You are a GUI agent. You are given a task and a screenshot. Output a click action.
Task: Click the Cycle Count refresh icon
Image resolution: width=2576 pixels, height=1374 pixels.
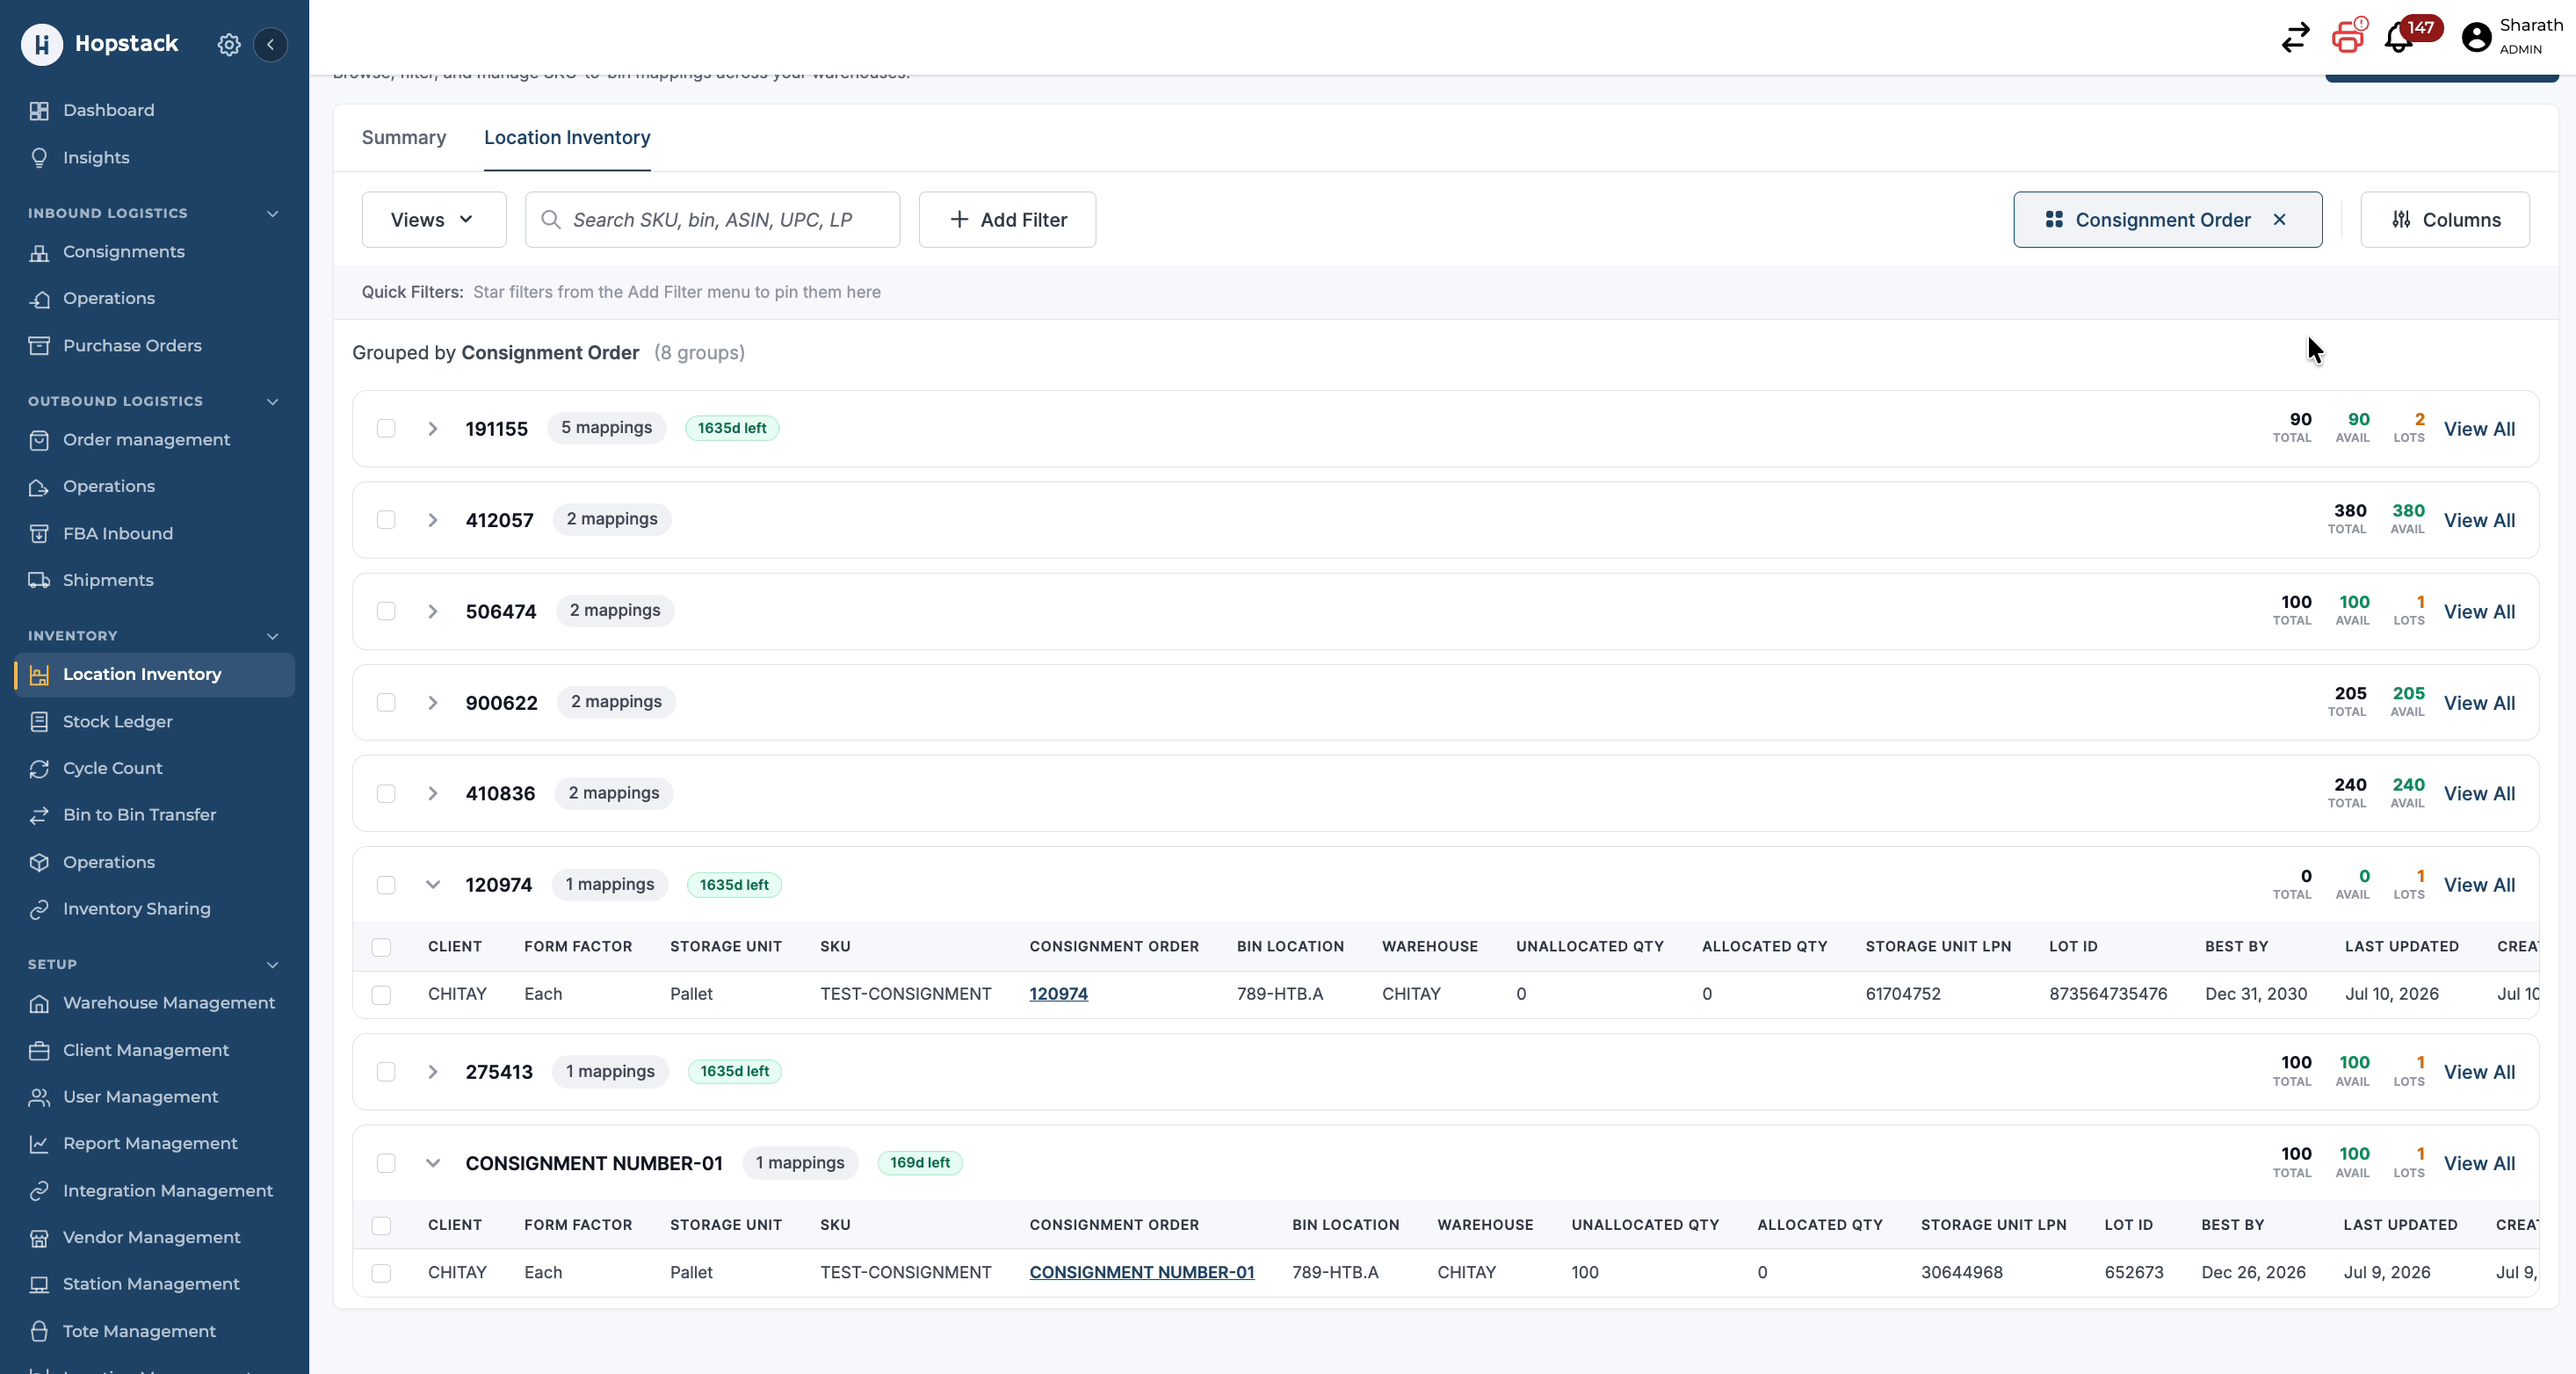tap(39, 768)
